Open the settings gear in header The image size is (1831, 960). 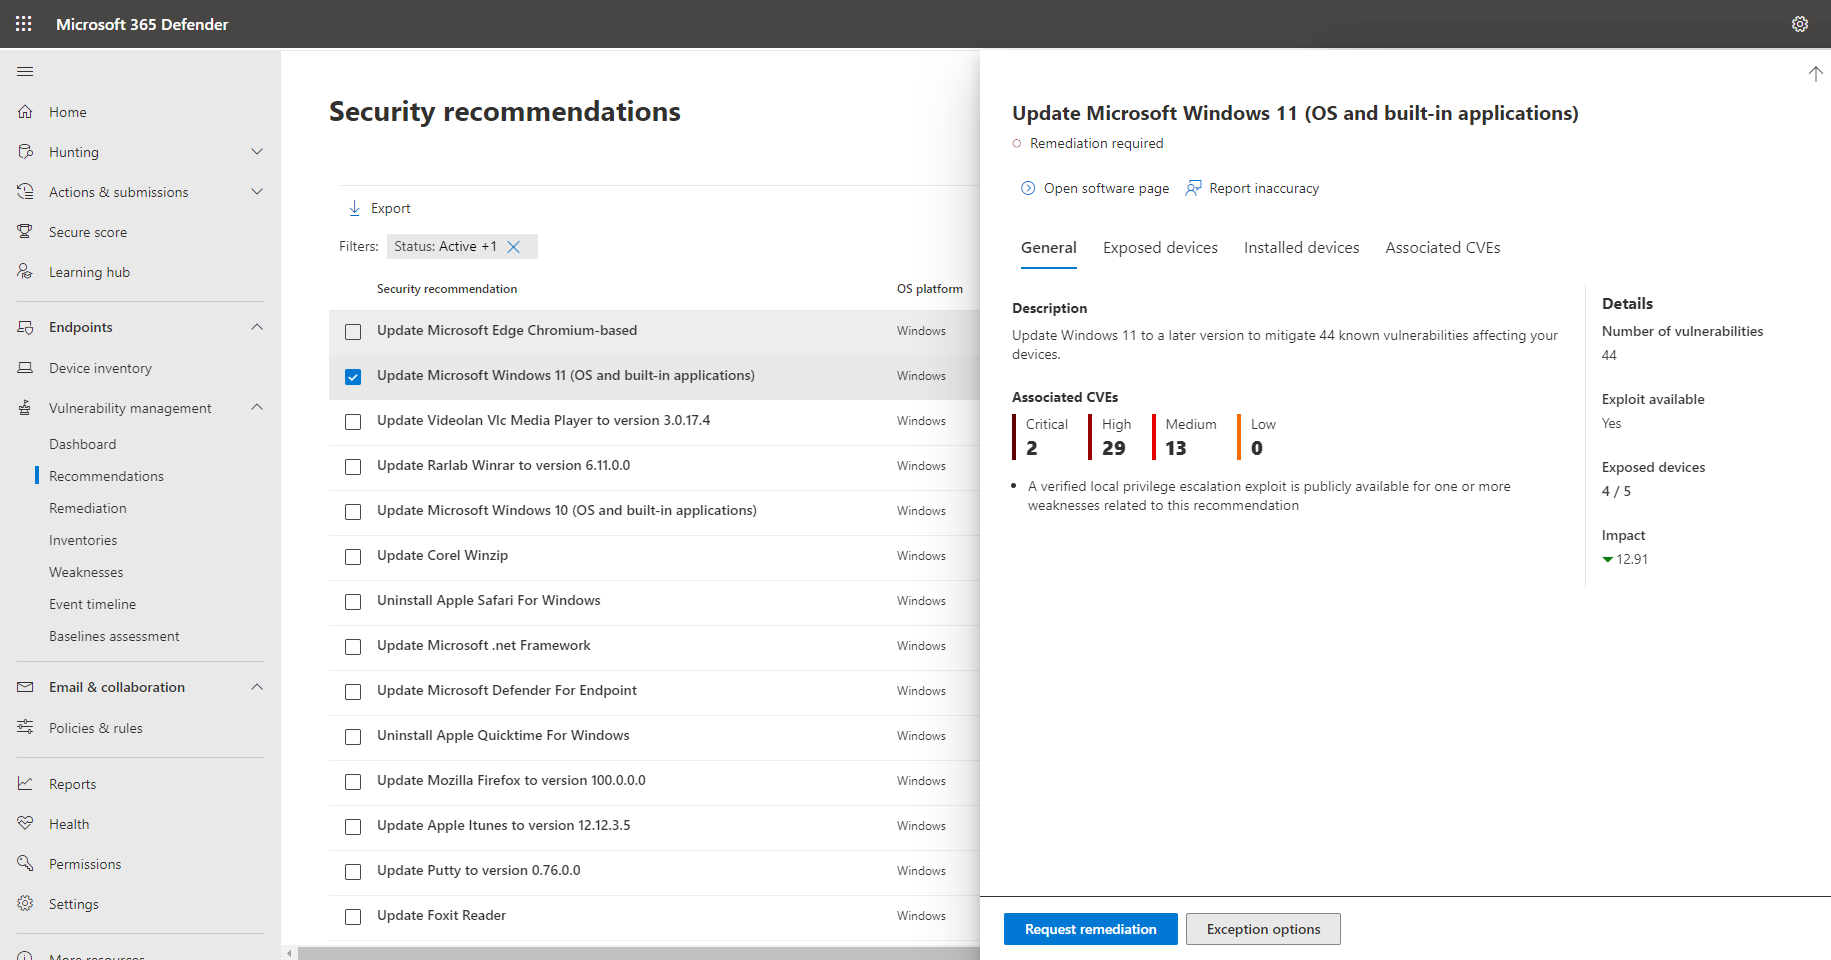coord(1800,24)
